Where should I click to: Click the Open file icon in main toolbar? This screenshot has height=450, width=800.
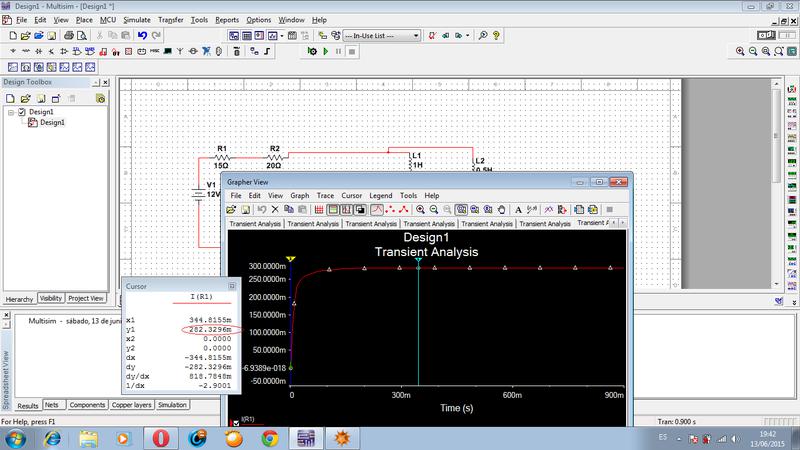24,35
